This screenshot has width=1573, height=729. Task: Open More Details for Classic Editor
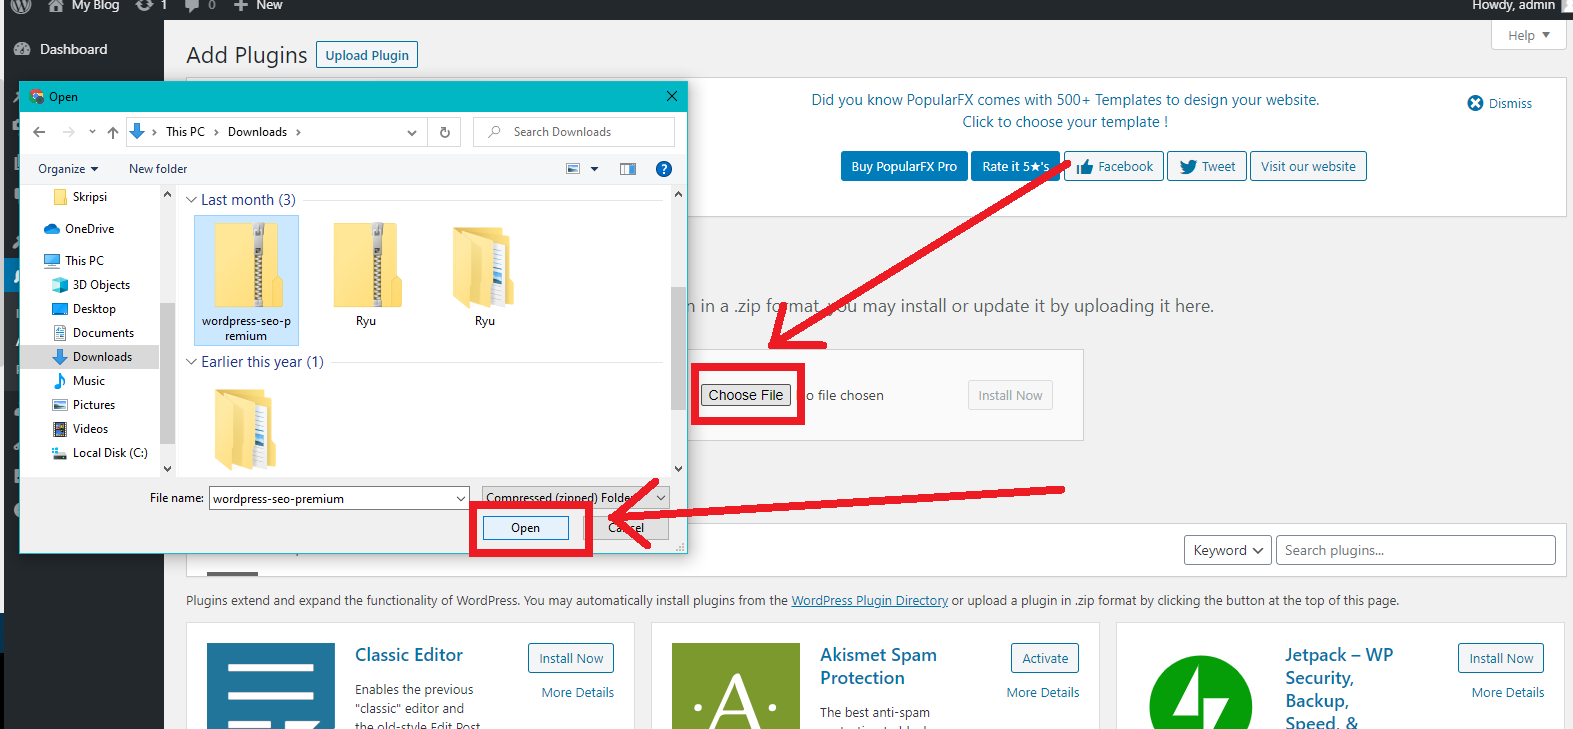pyautogui.click(x=578, y=692)
